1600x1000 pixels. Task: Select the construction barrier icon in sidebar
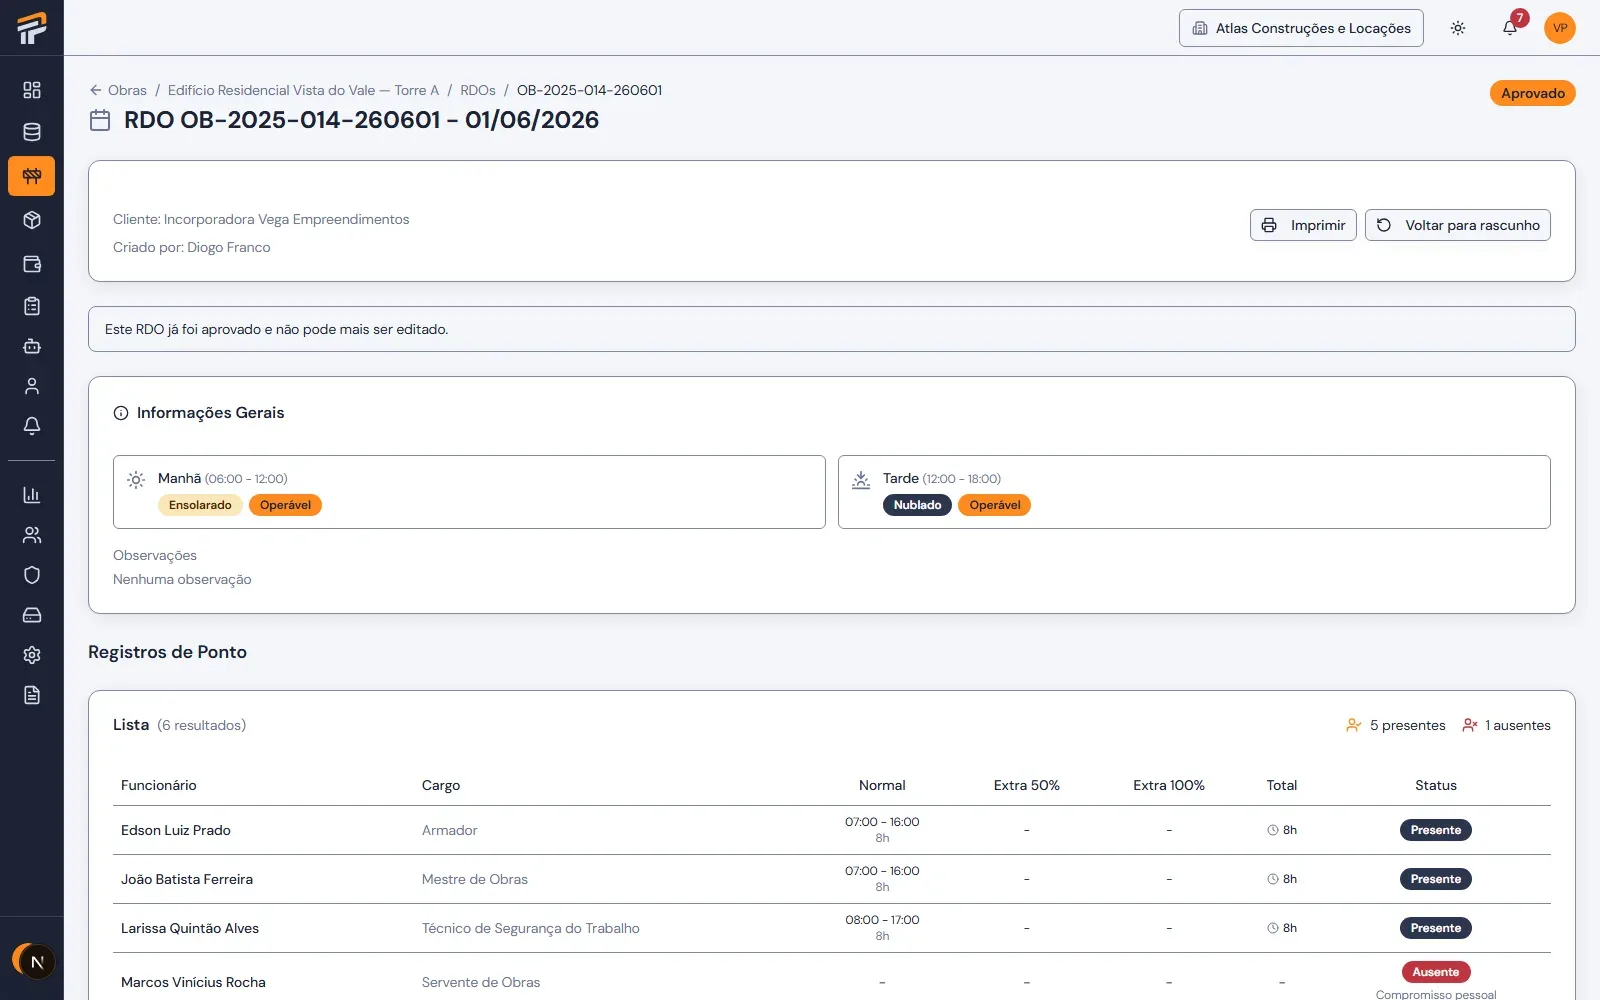pyautogui.click(x=32, y=176)
